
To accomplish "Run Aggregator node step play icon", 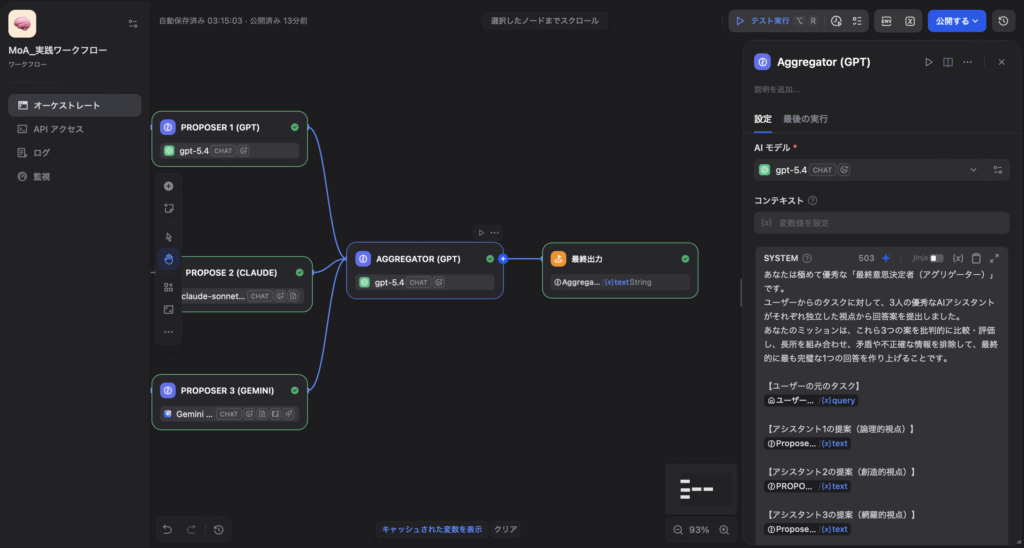I will 929,62.
